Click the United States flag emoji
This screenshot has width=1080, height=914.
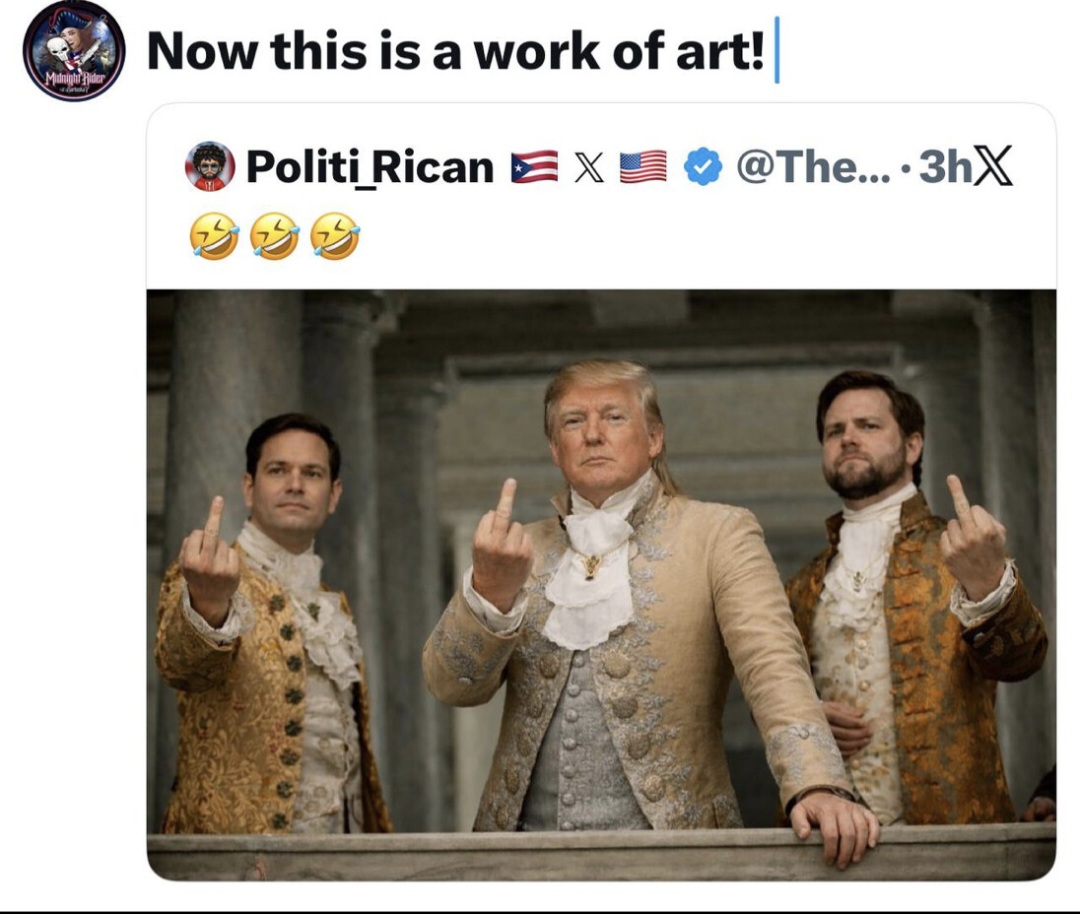643,167
